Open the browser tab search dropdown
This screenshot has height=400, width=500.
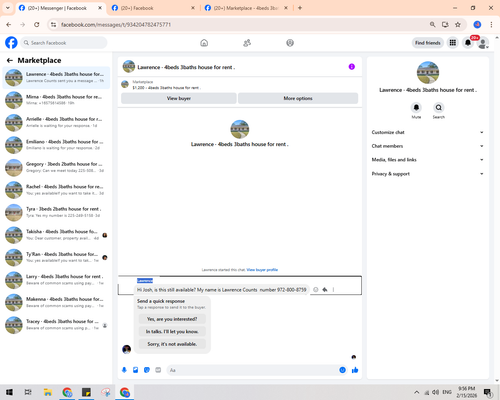click(x=8, y=8)
